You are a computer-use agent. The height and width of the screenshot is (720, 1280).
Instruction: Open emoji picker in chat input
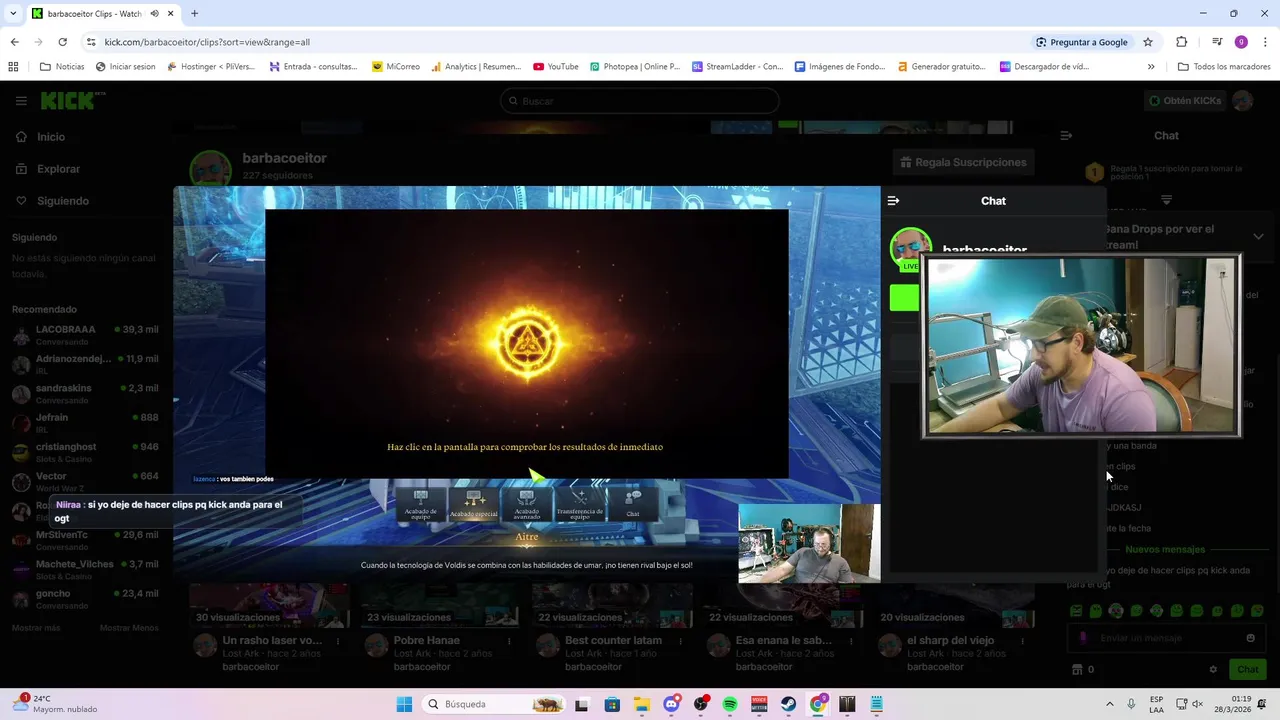coord(1250,638)
